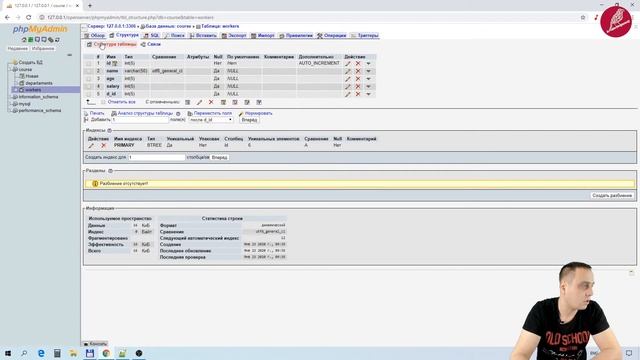The image size is (640, 360).
Task: Tick the checkbox for the age column row
Action: pos(89,79)
